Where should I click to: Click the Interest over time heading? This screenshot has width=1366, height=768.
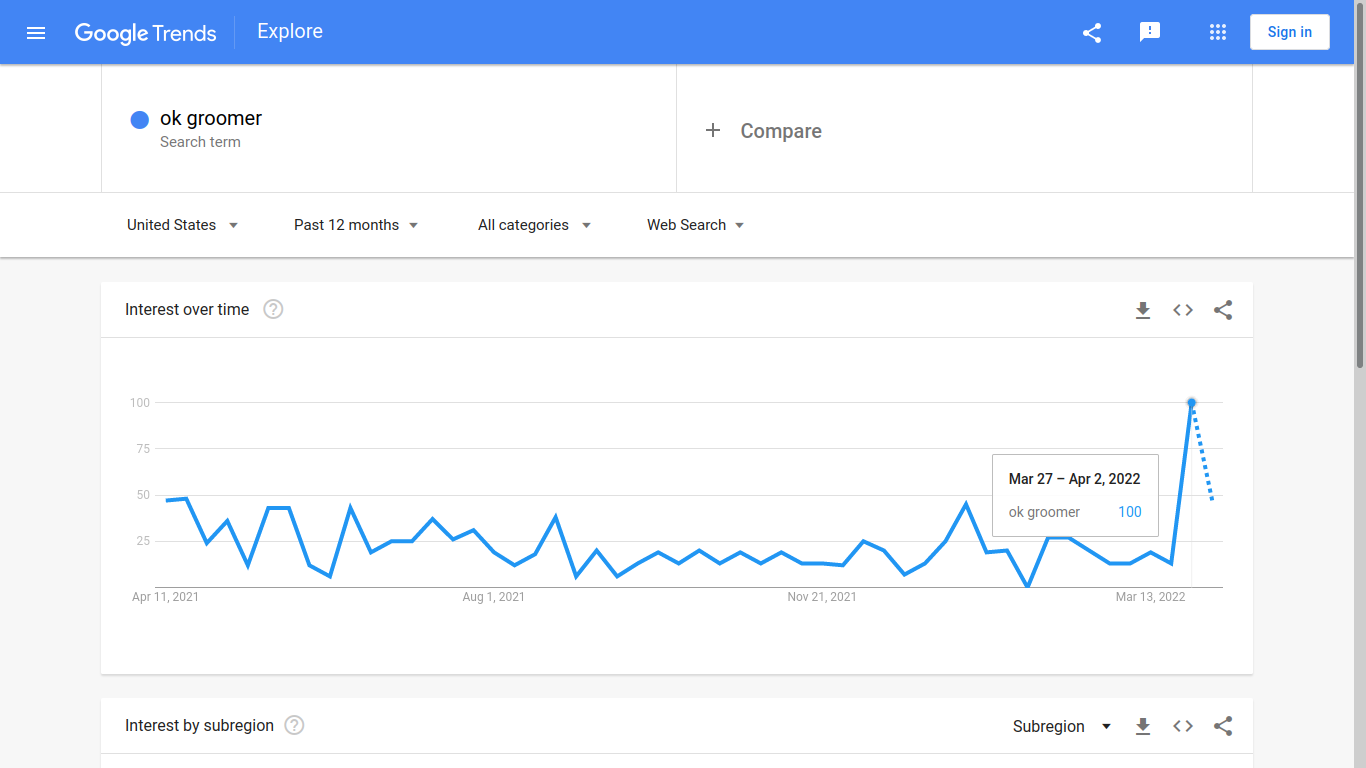(x=187, y=310)
